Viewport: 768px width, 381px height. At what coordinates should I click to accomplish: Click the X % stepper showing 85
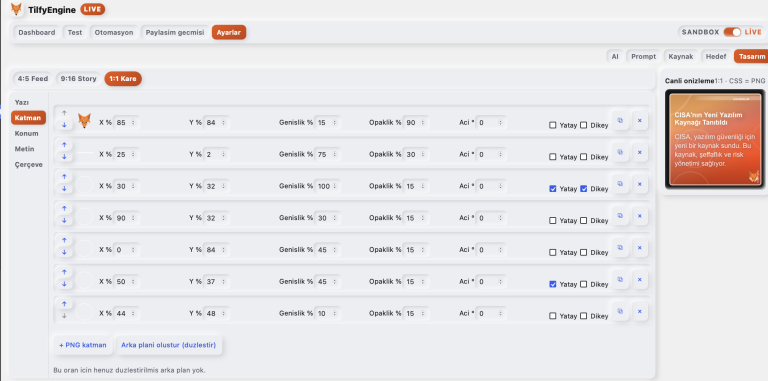[x=133, y=122]
